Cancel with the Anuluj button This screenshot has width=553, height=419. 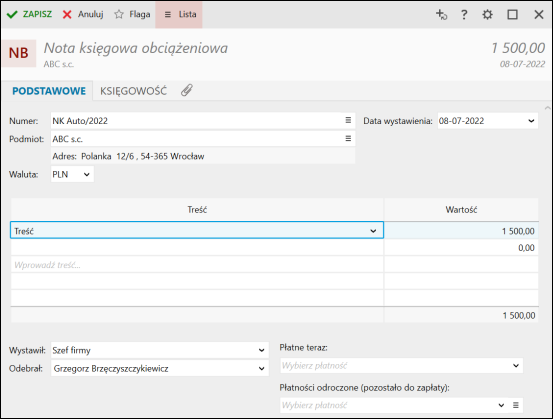click(83, 14)
